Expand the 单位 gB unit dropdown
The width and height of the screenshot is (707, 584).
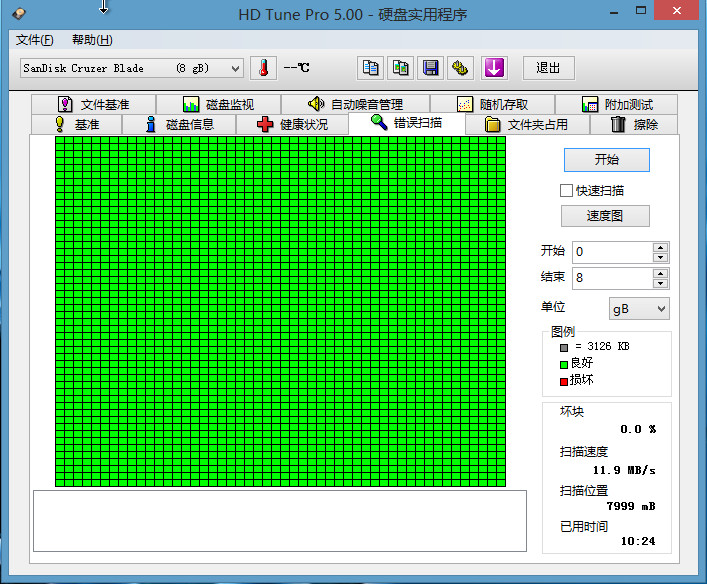click(x=639, y=309)
